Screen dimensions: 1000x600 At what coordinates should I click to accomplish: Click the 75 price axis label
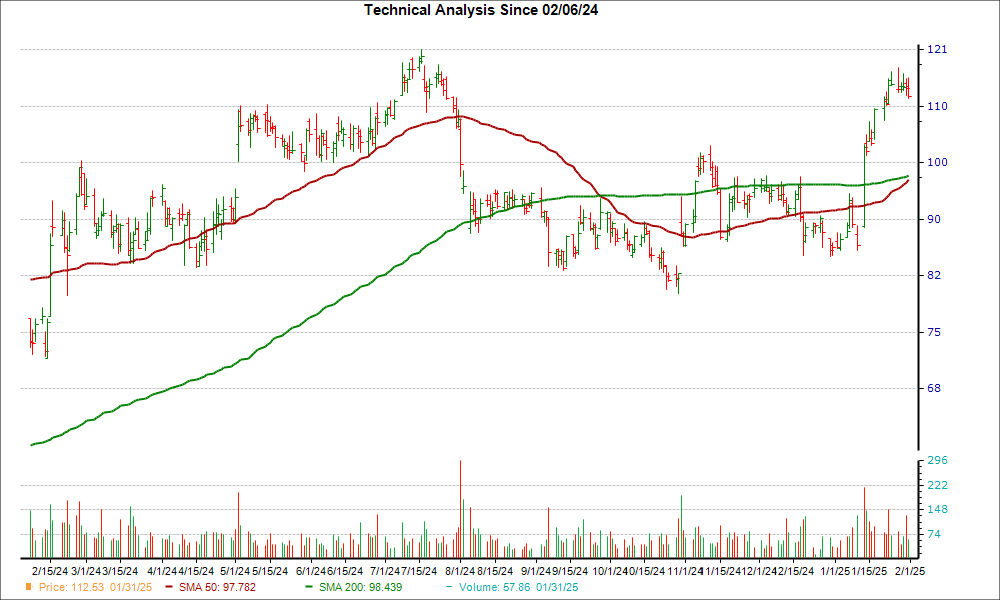[x=934, y=332]
